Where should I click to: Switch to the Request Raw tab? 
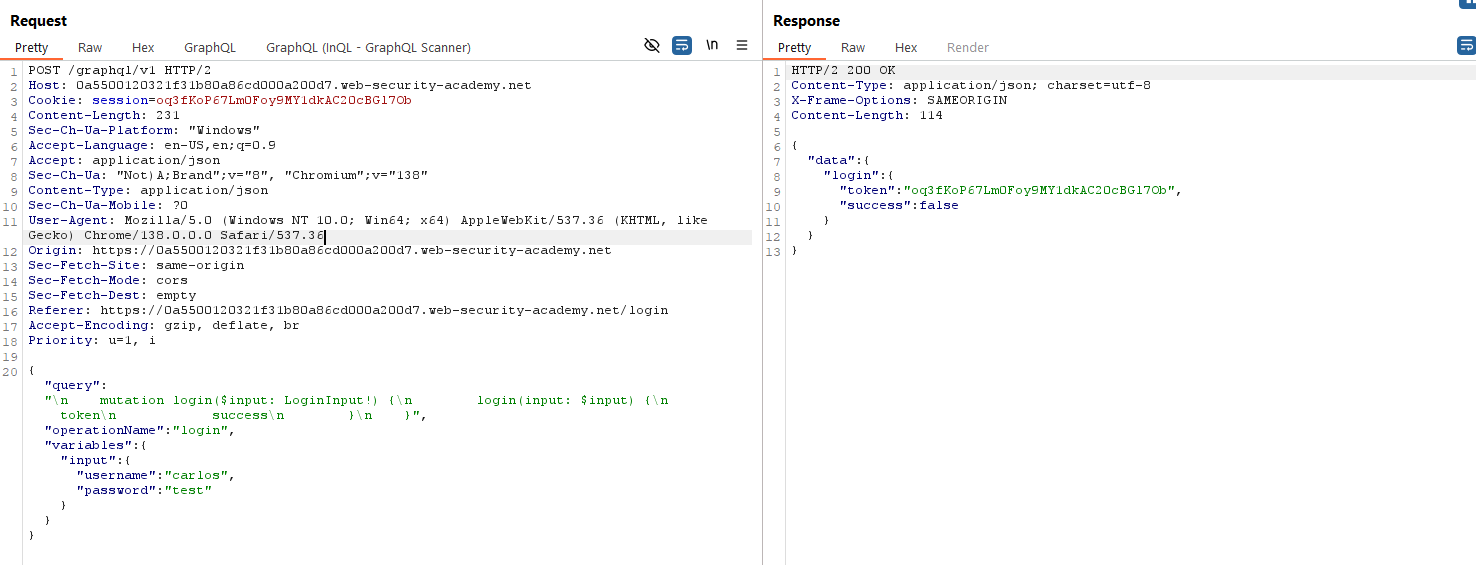pyautogui.click(x=90, y=47)
